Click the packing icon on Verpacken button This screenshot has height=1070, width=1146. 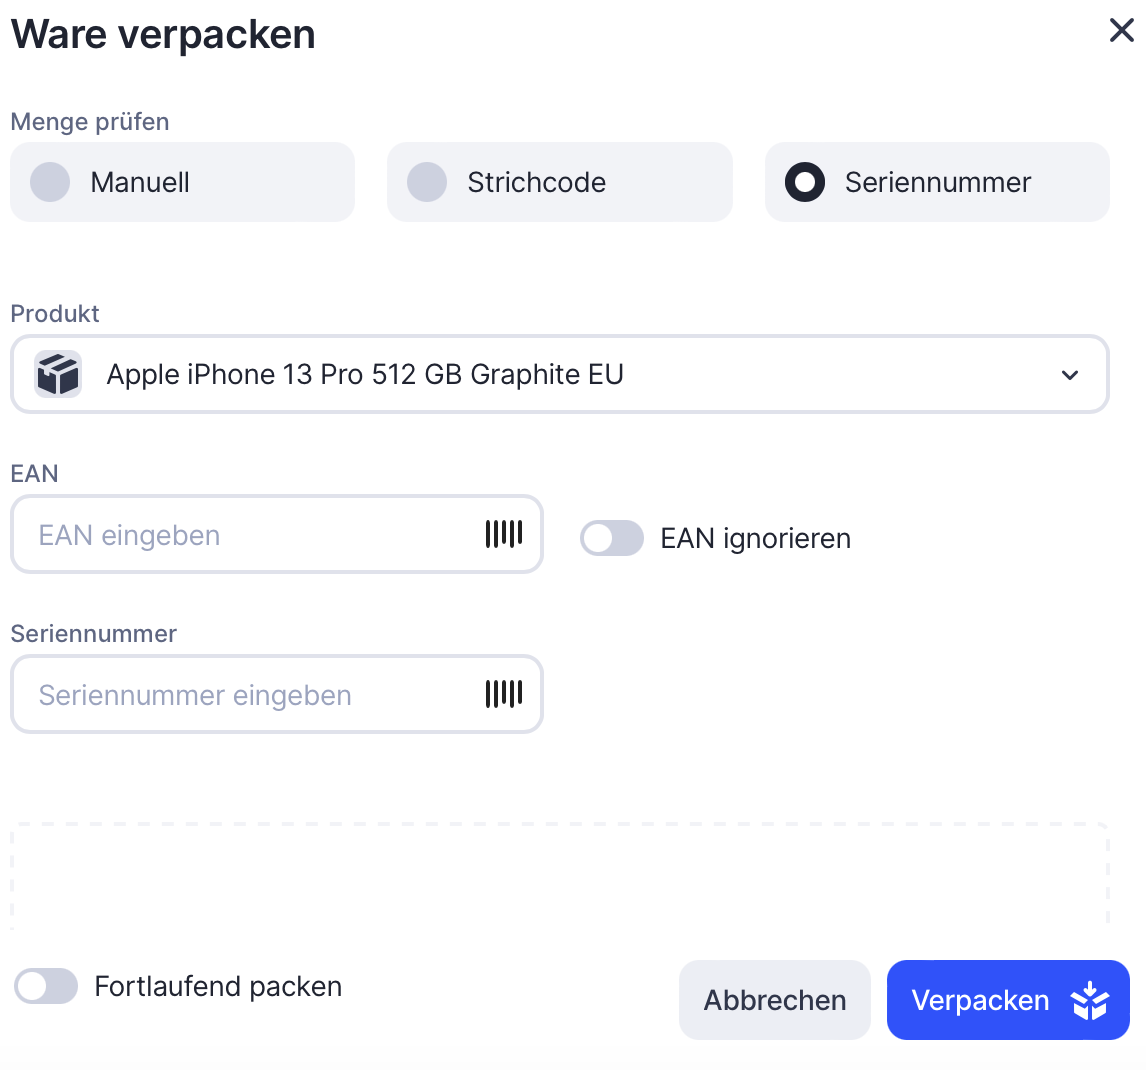(x=1089, y=1001)
